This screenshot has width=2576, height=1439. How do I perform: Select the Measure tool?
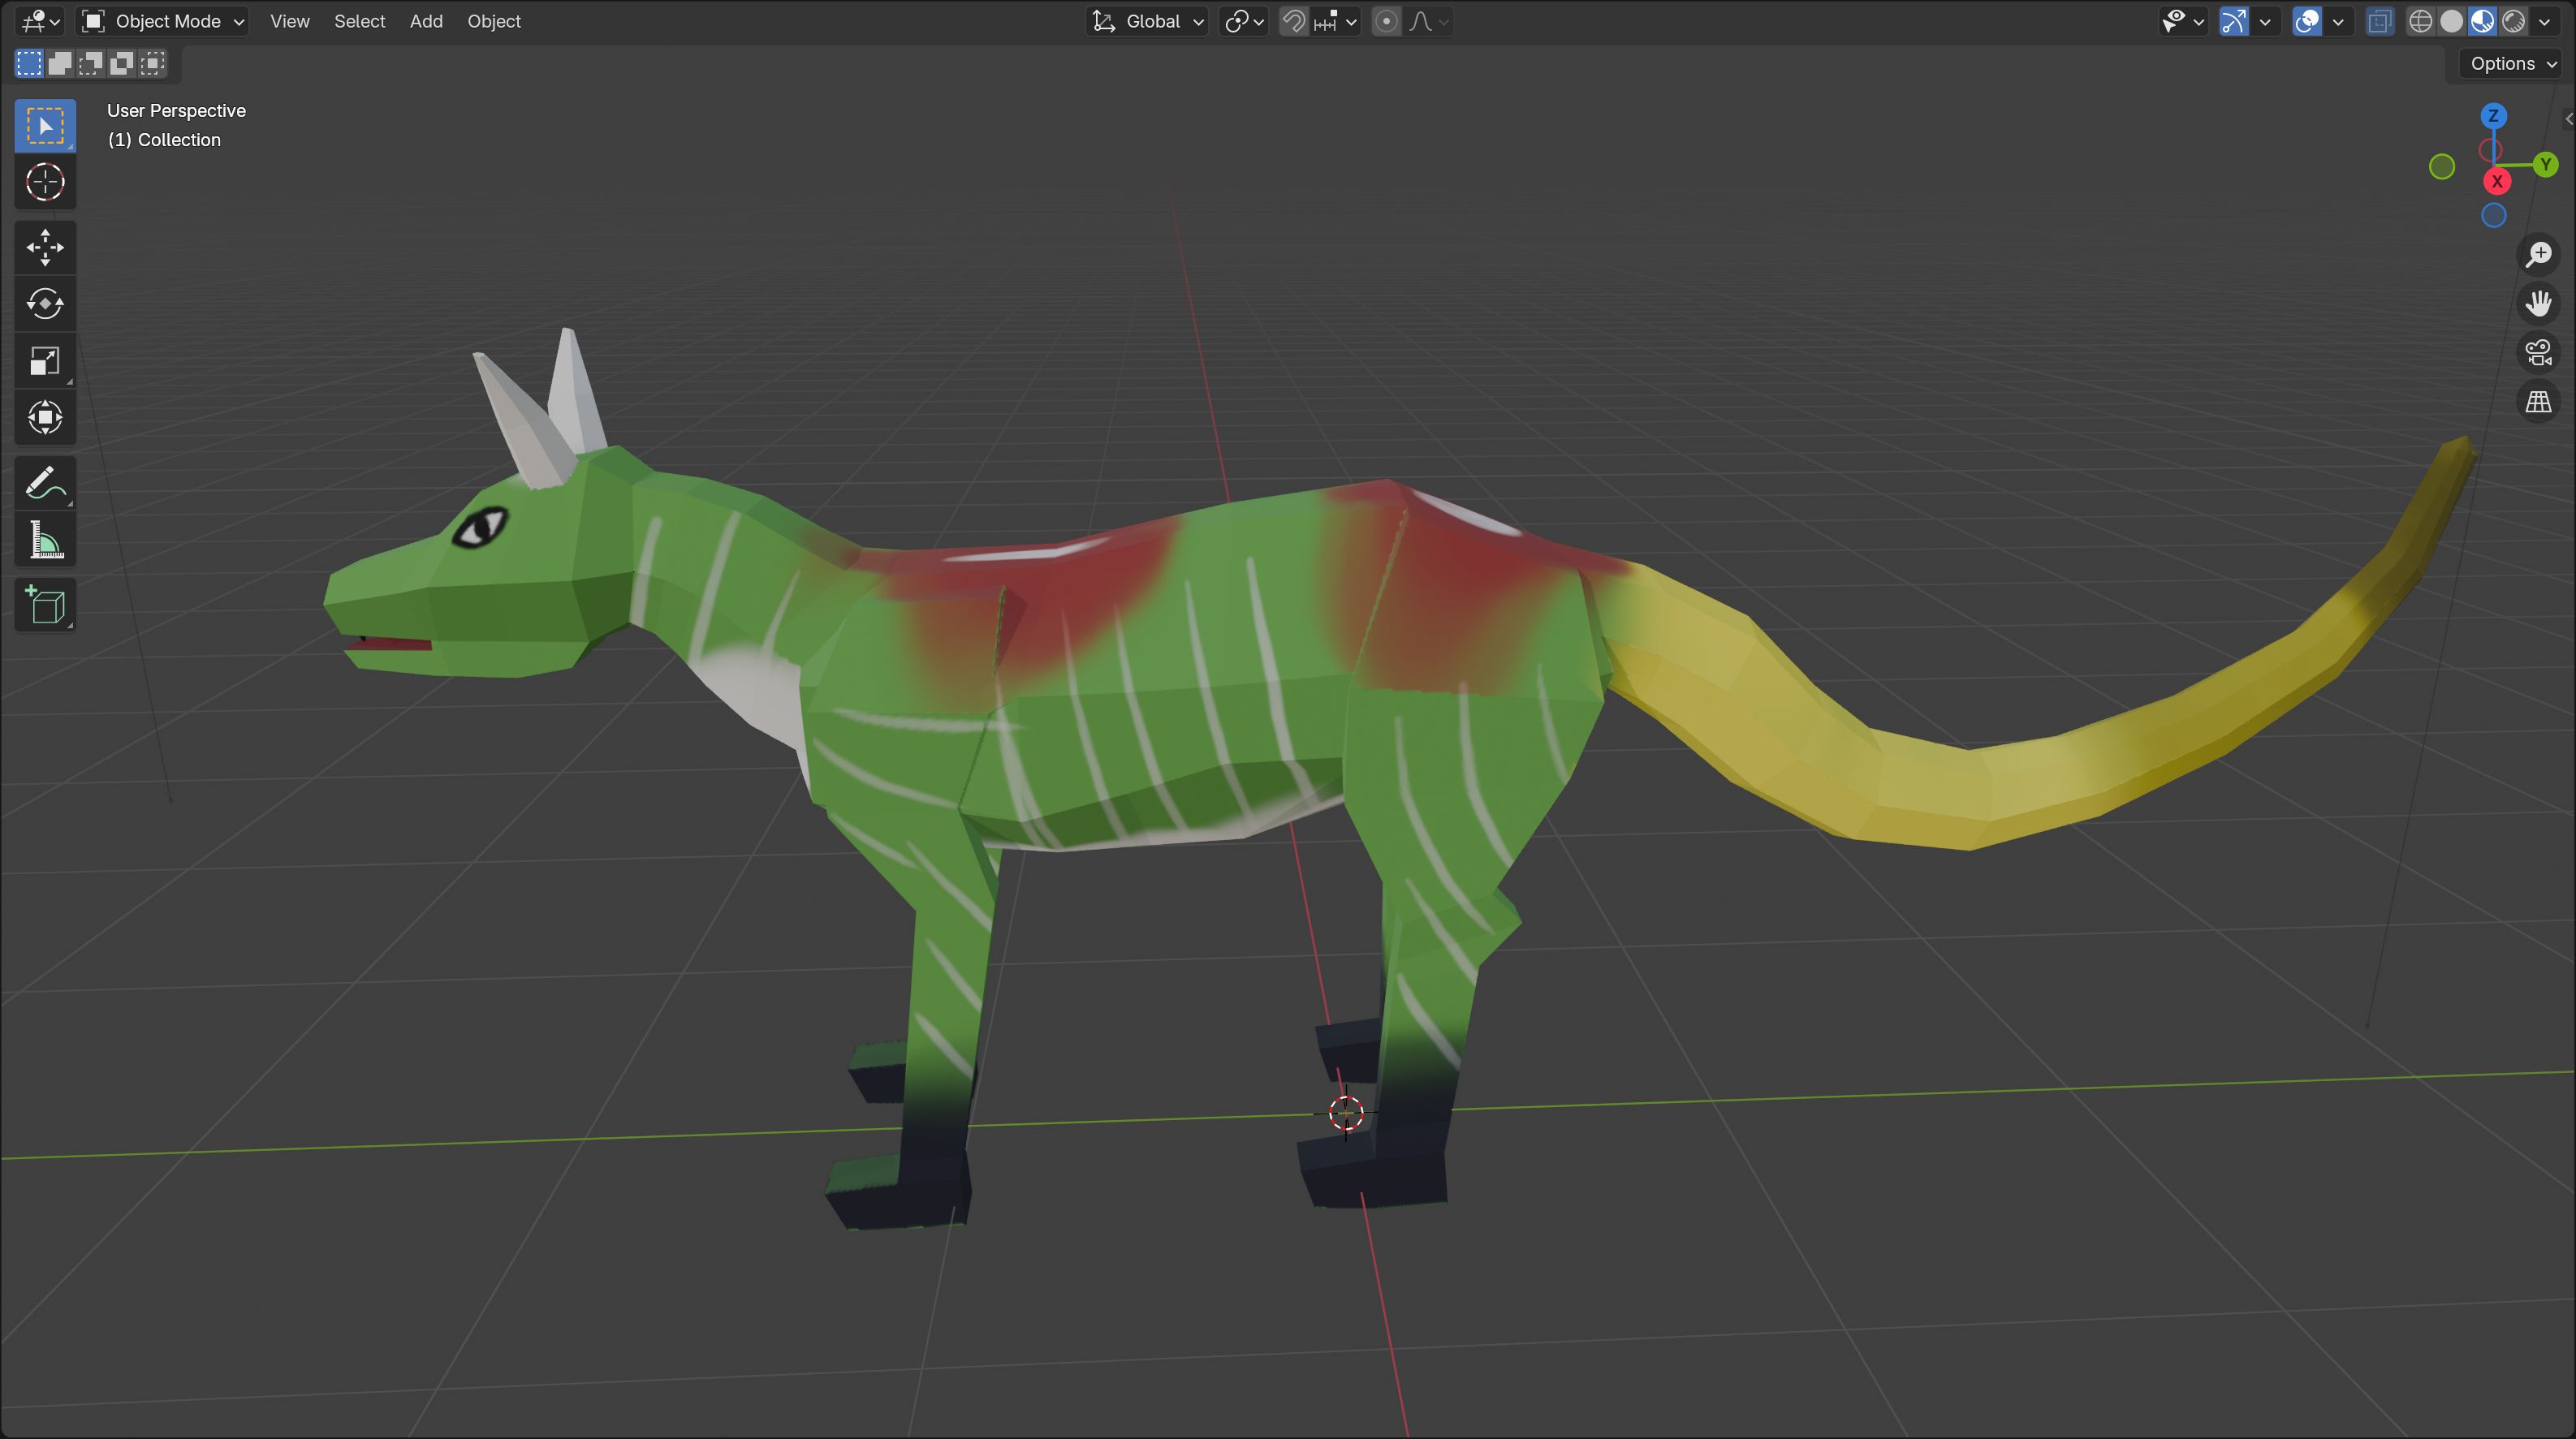click(x=45, y=541)
